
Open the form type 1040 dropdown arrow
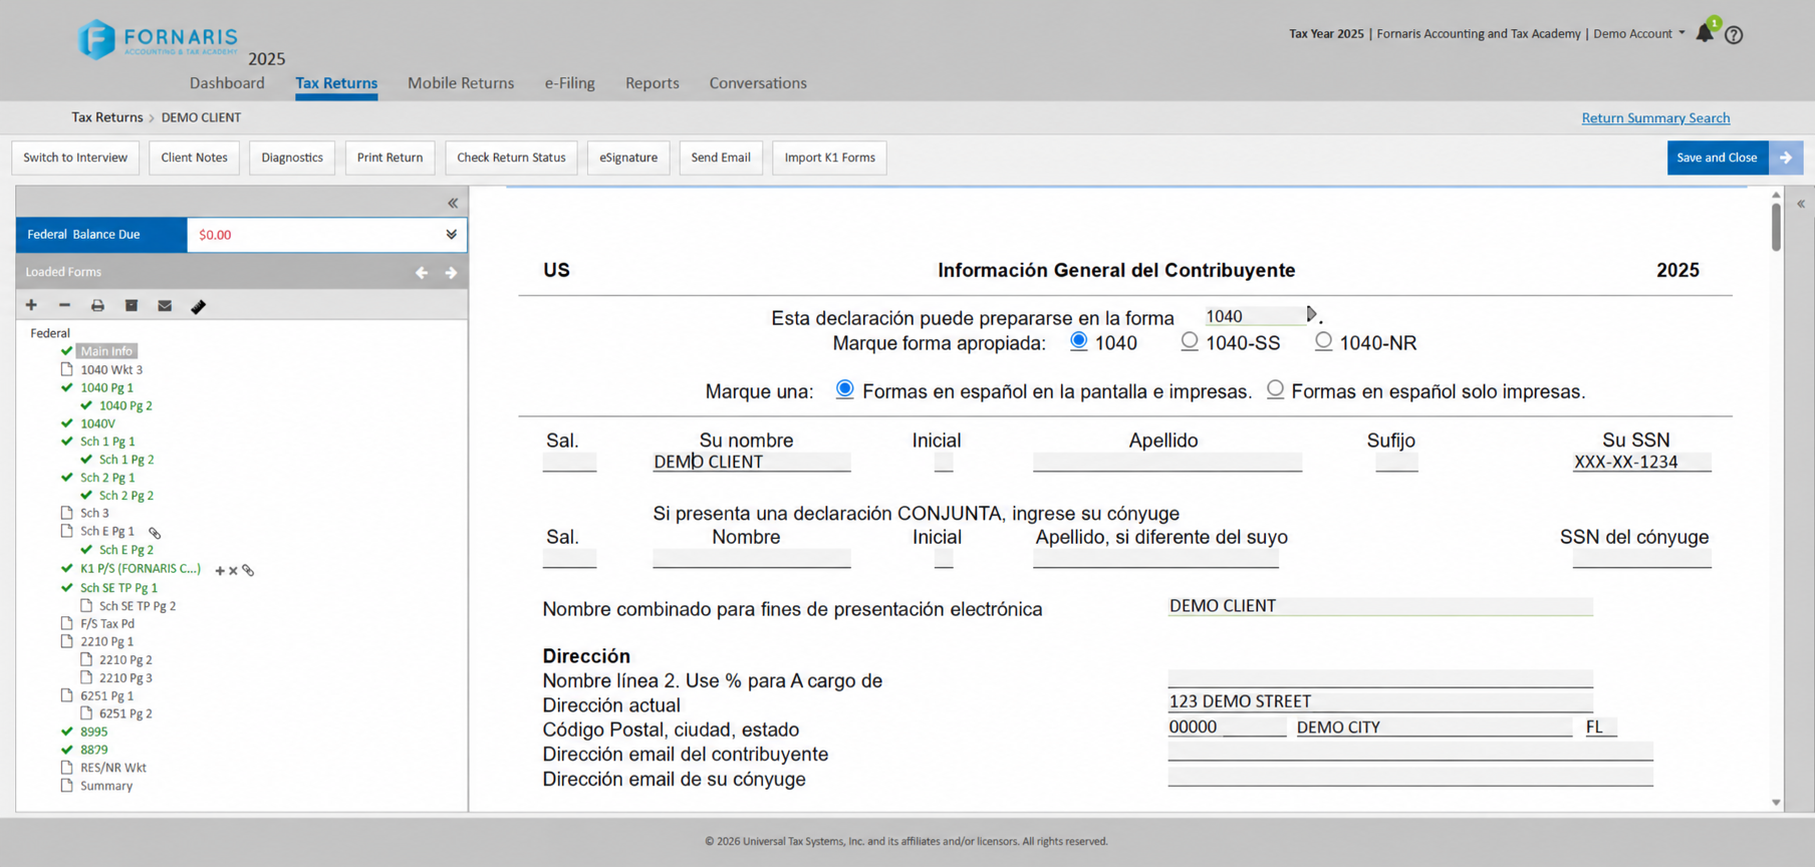pos(1311,314)
